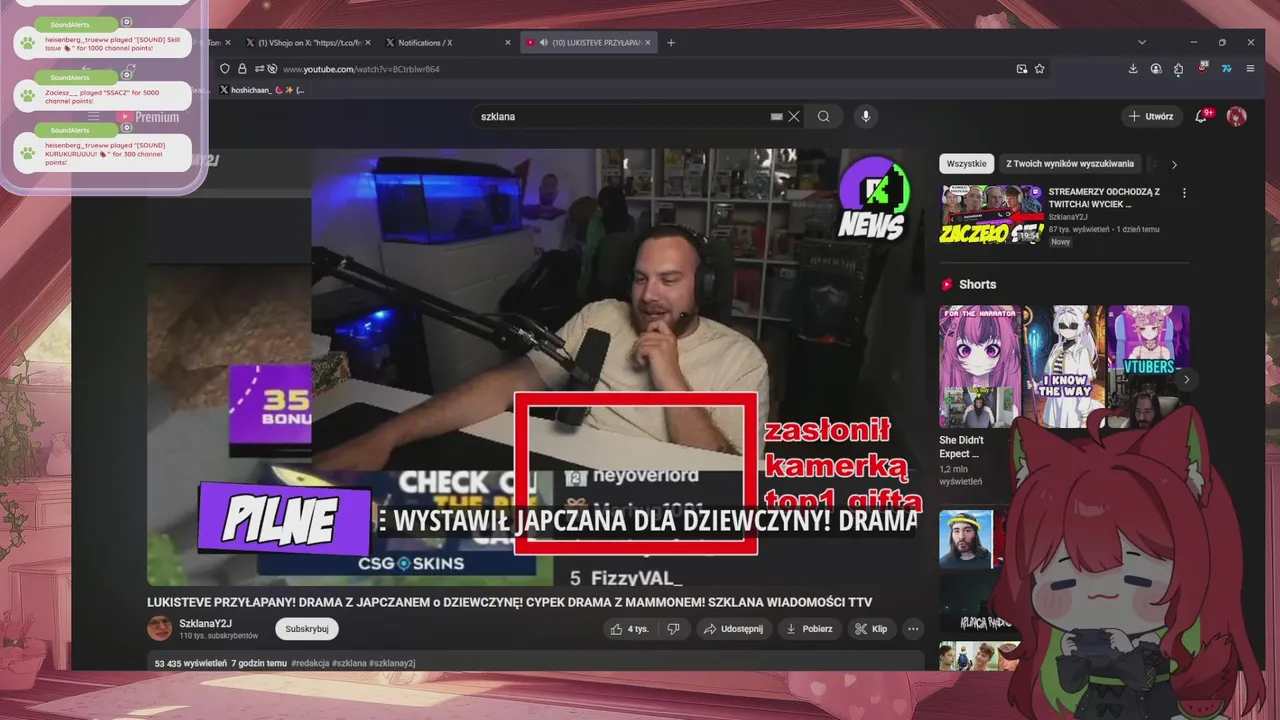Open the on-screen keyboard icon in search

tap(776, 116)
